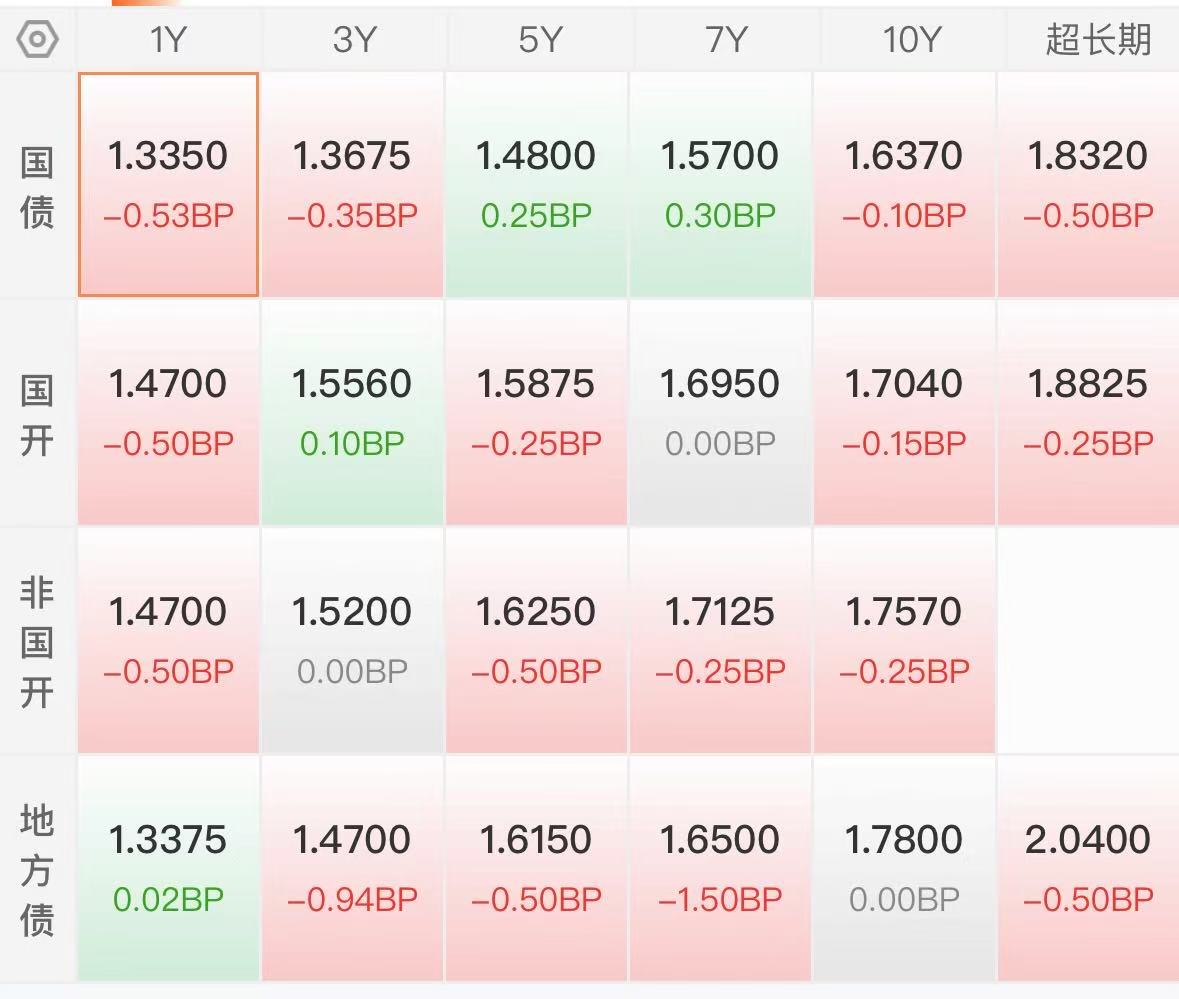Screen dimensions: 1179x999
Task: Select the 10Y maturity header
Action: pyautogui.click(x=911, y=39)
